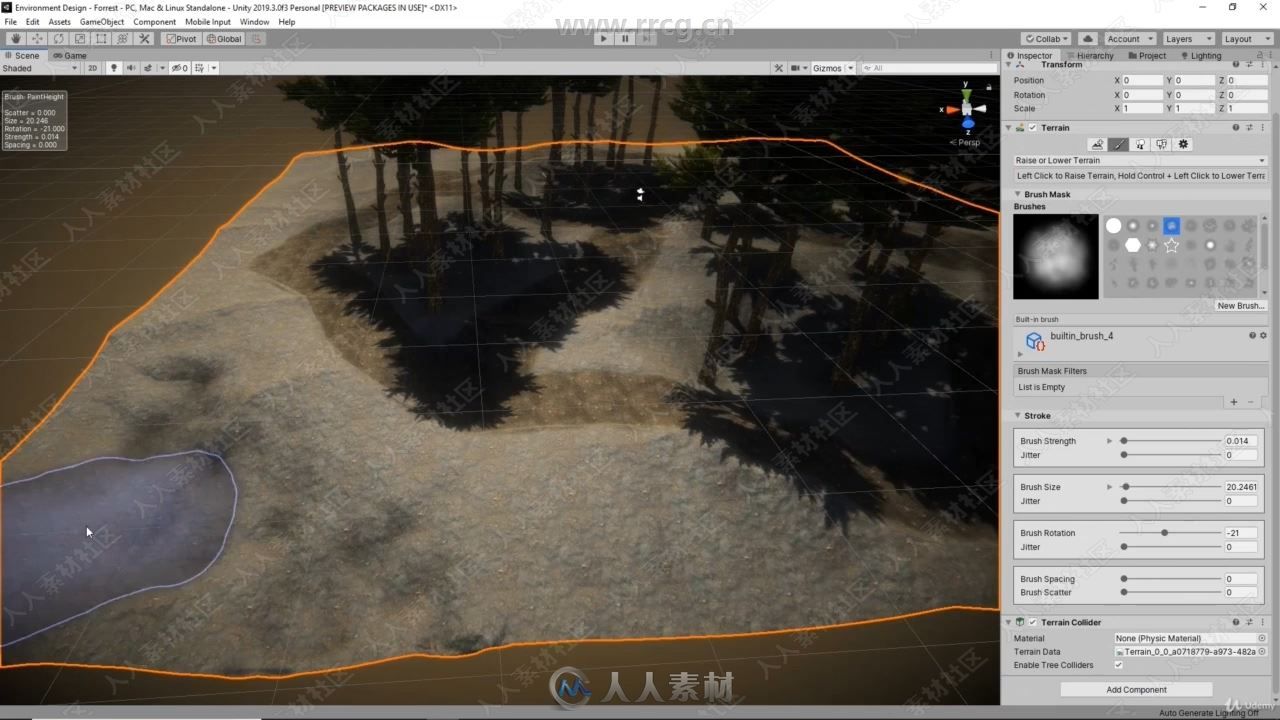Open builtin_brush_4 settings gear
Screen dimensions: 1280x720
tap(1263, 336)
